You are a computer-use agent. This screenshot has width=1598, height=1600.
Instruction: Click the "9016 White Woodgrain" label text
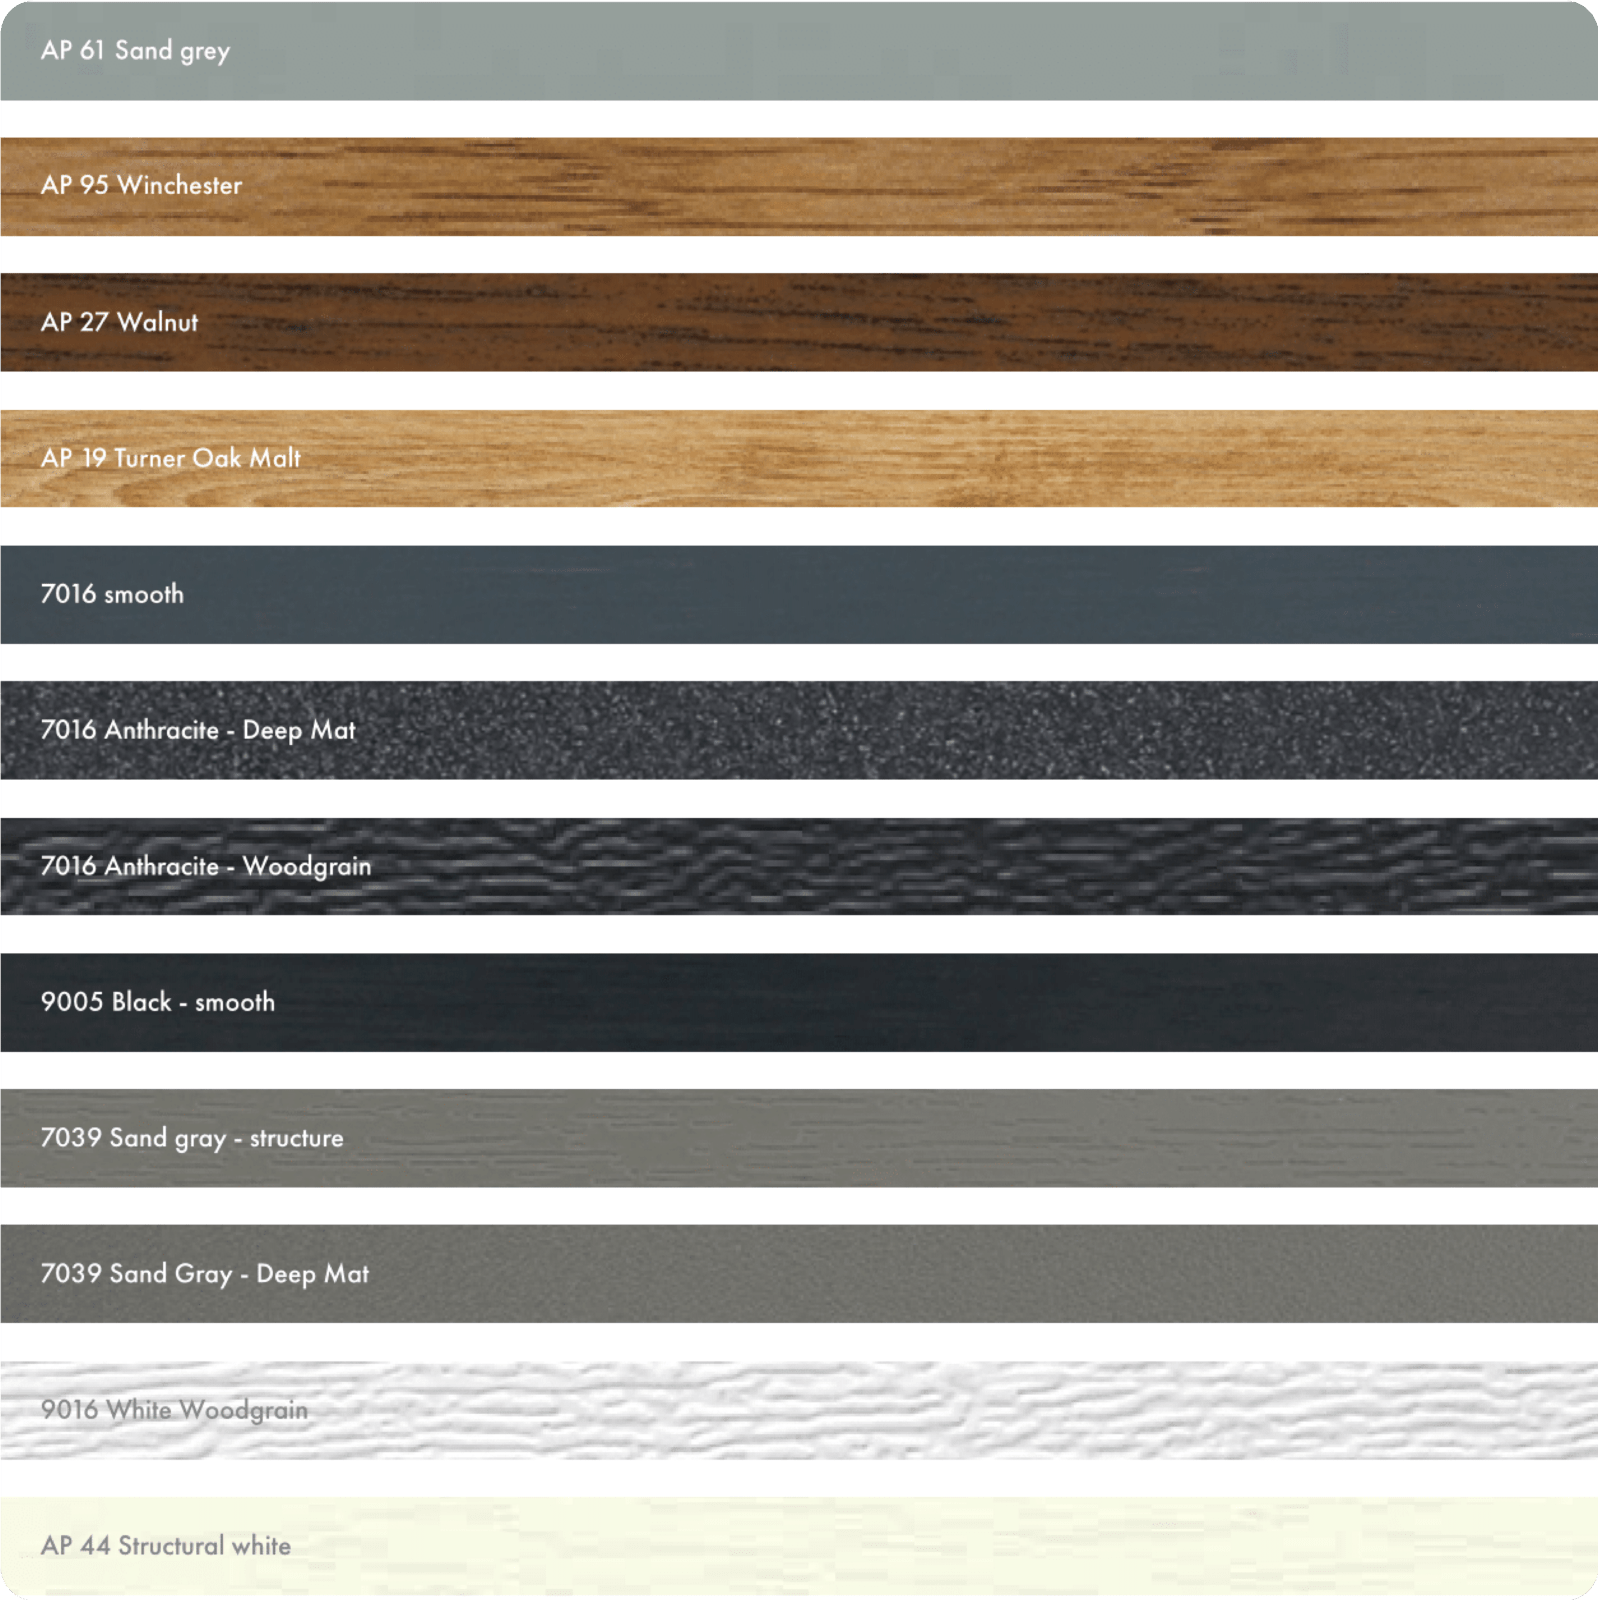click(x=174, y=1410)
